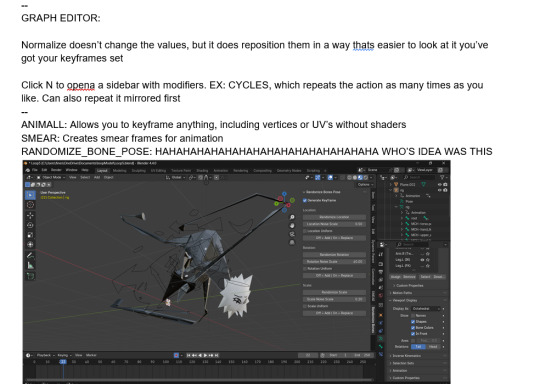This screenshot has height=384, width=540.
Task: Toggle the Shapes show checkbox
Action: pyautogui.click(x=413, y=322)
